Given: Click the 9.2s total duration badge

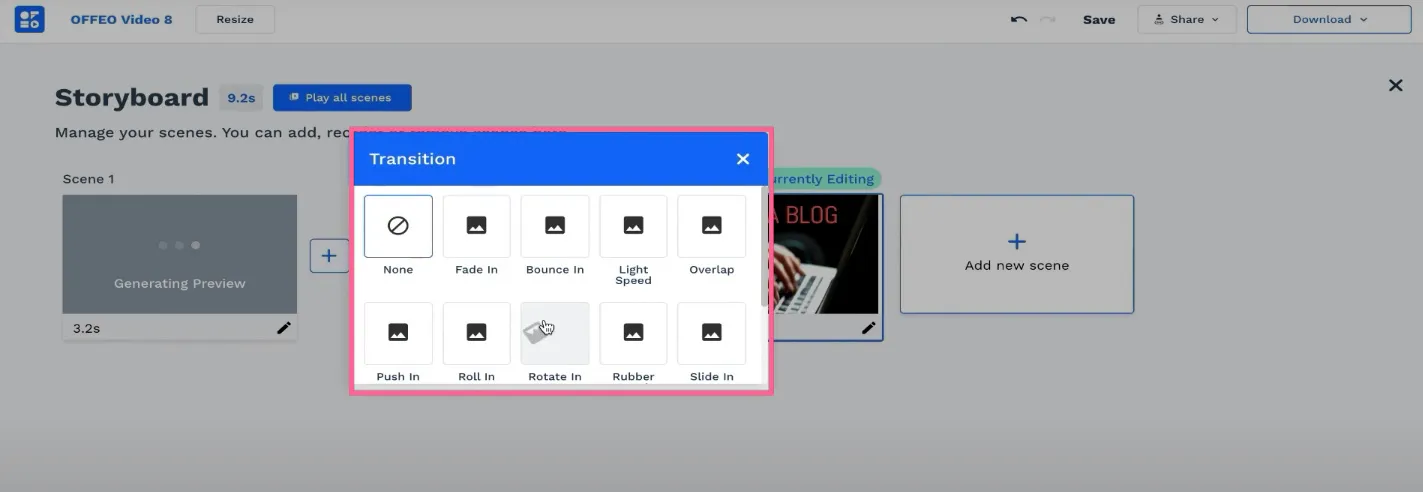Looking at the screenshot, I should pyautogui.click(x=241, y=97).
